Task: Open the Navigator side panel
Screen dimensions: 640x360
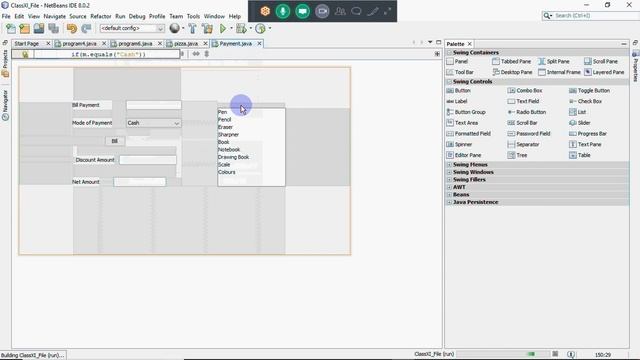Action: 5,105
